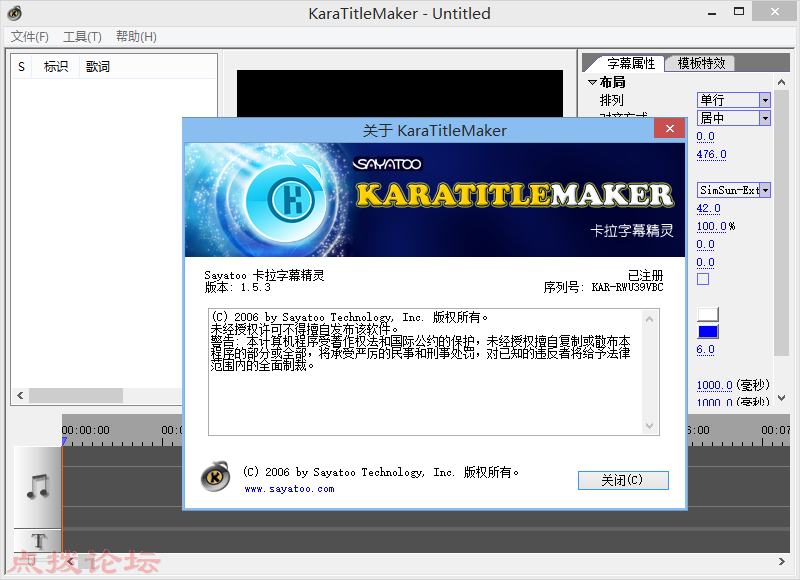Click up arrow of properties panel scrollbar
800x580 pixels.
pyautogui.click(x=781, y=82)
